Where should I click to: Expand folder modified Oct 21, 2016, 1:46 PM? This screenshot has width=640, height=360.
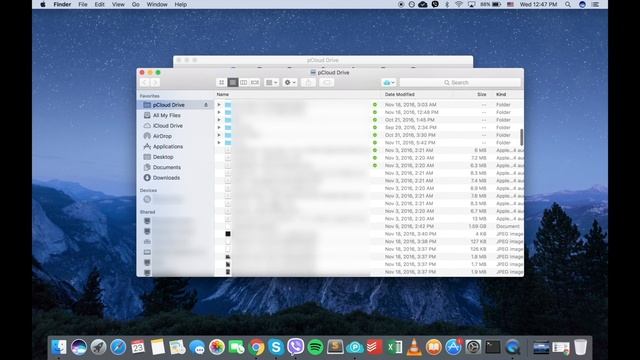click(219, 120)
